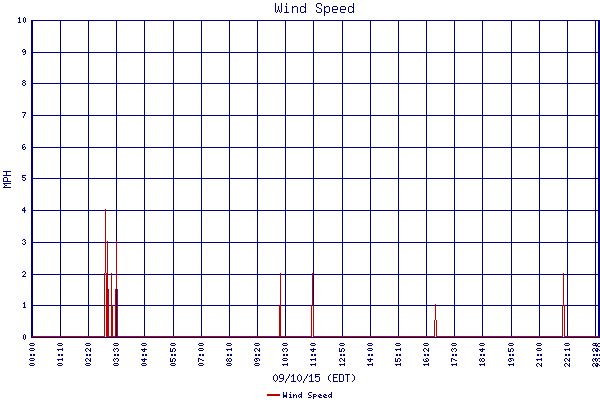
Task: Click the '08:10' time tick label
Action: 229,354
